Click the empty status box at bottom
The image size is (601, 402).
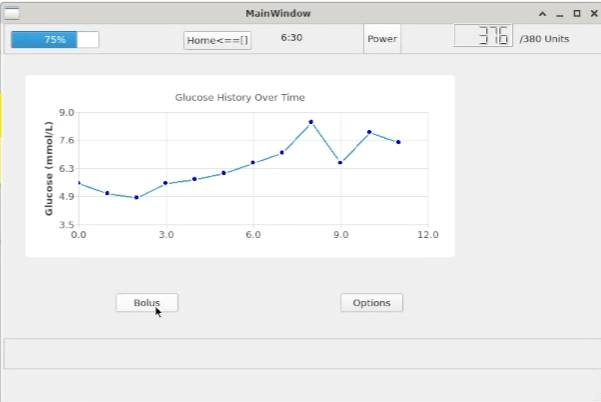(300, 354)
